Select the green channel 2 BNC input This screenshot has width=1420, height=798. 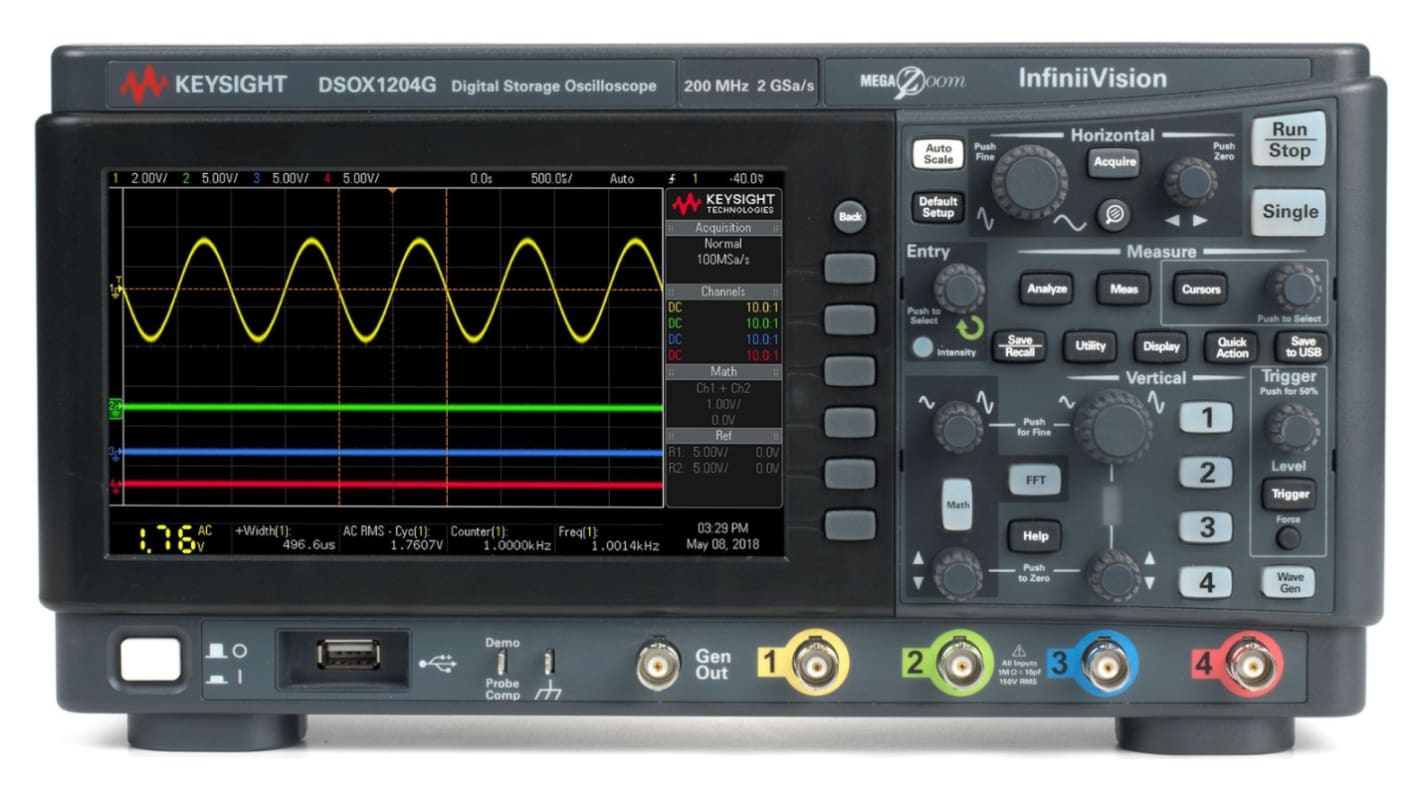(962, 662)
